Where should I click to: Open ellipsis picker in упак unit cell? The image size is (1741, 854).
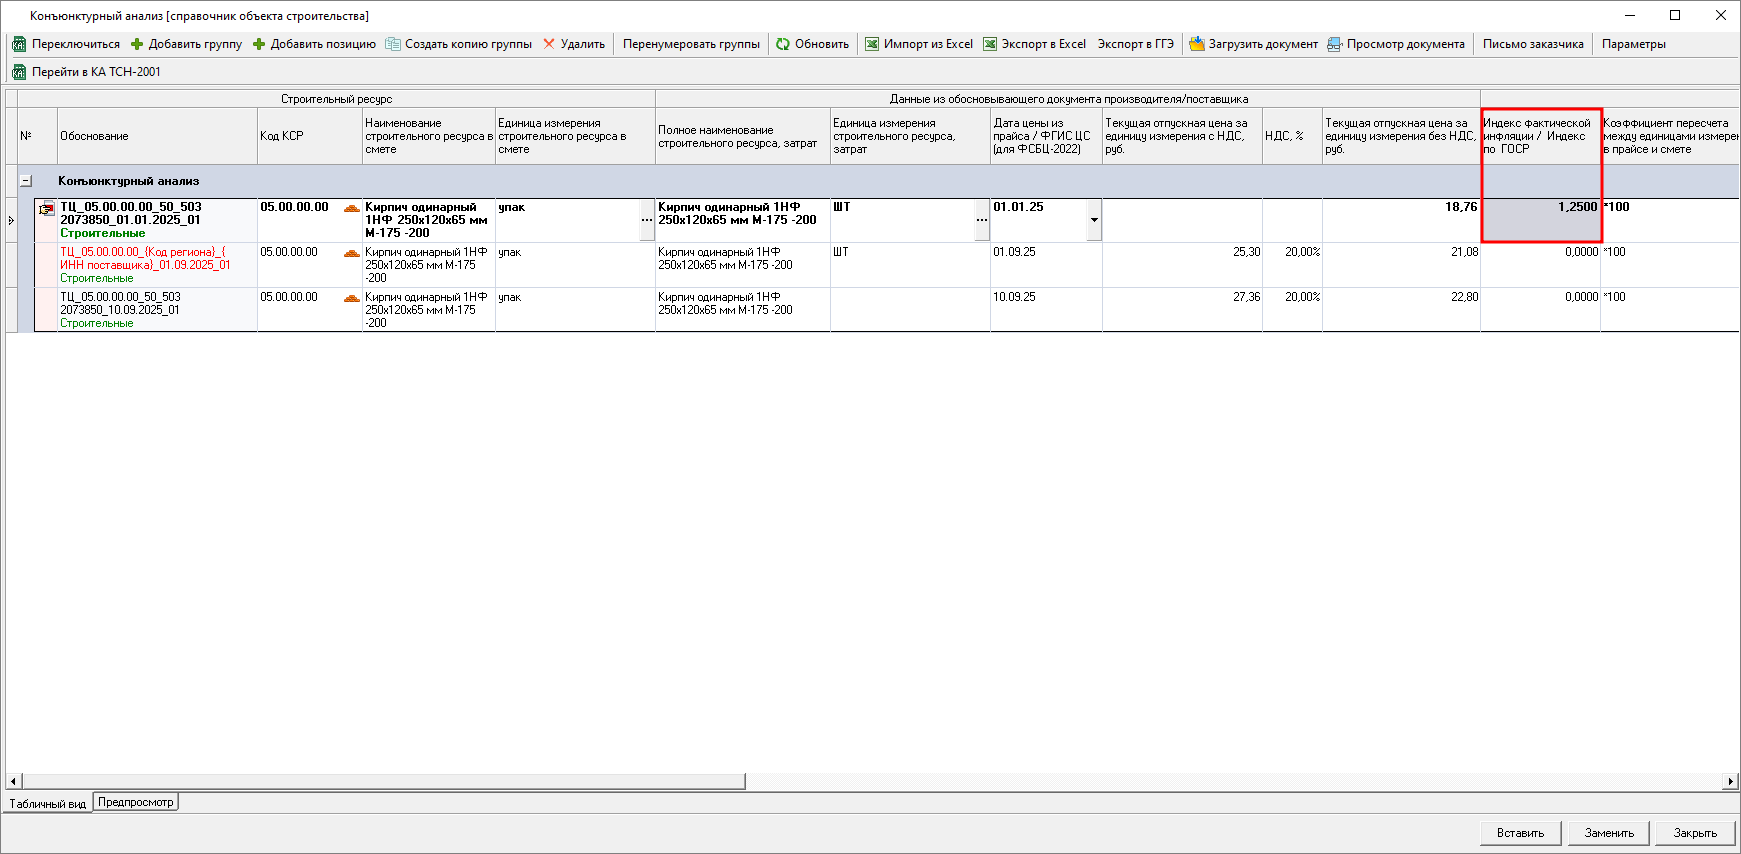click(x=646, y=220)
